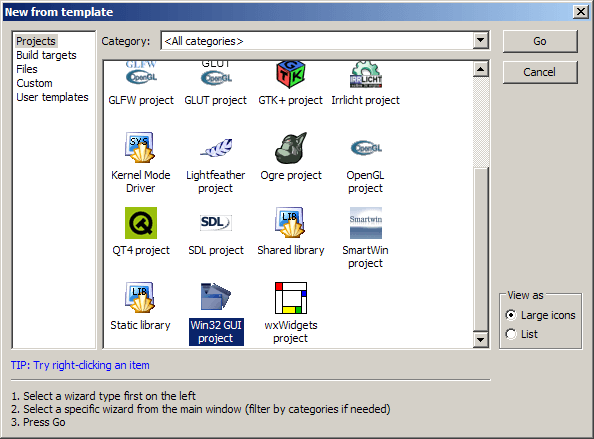Screen dimensions: 594x439
Task: Select the wxWidgets project icon
Action: click(291, 298)
